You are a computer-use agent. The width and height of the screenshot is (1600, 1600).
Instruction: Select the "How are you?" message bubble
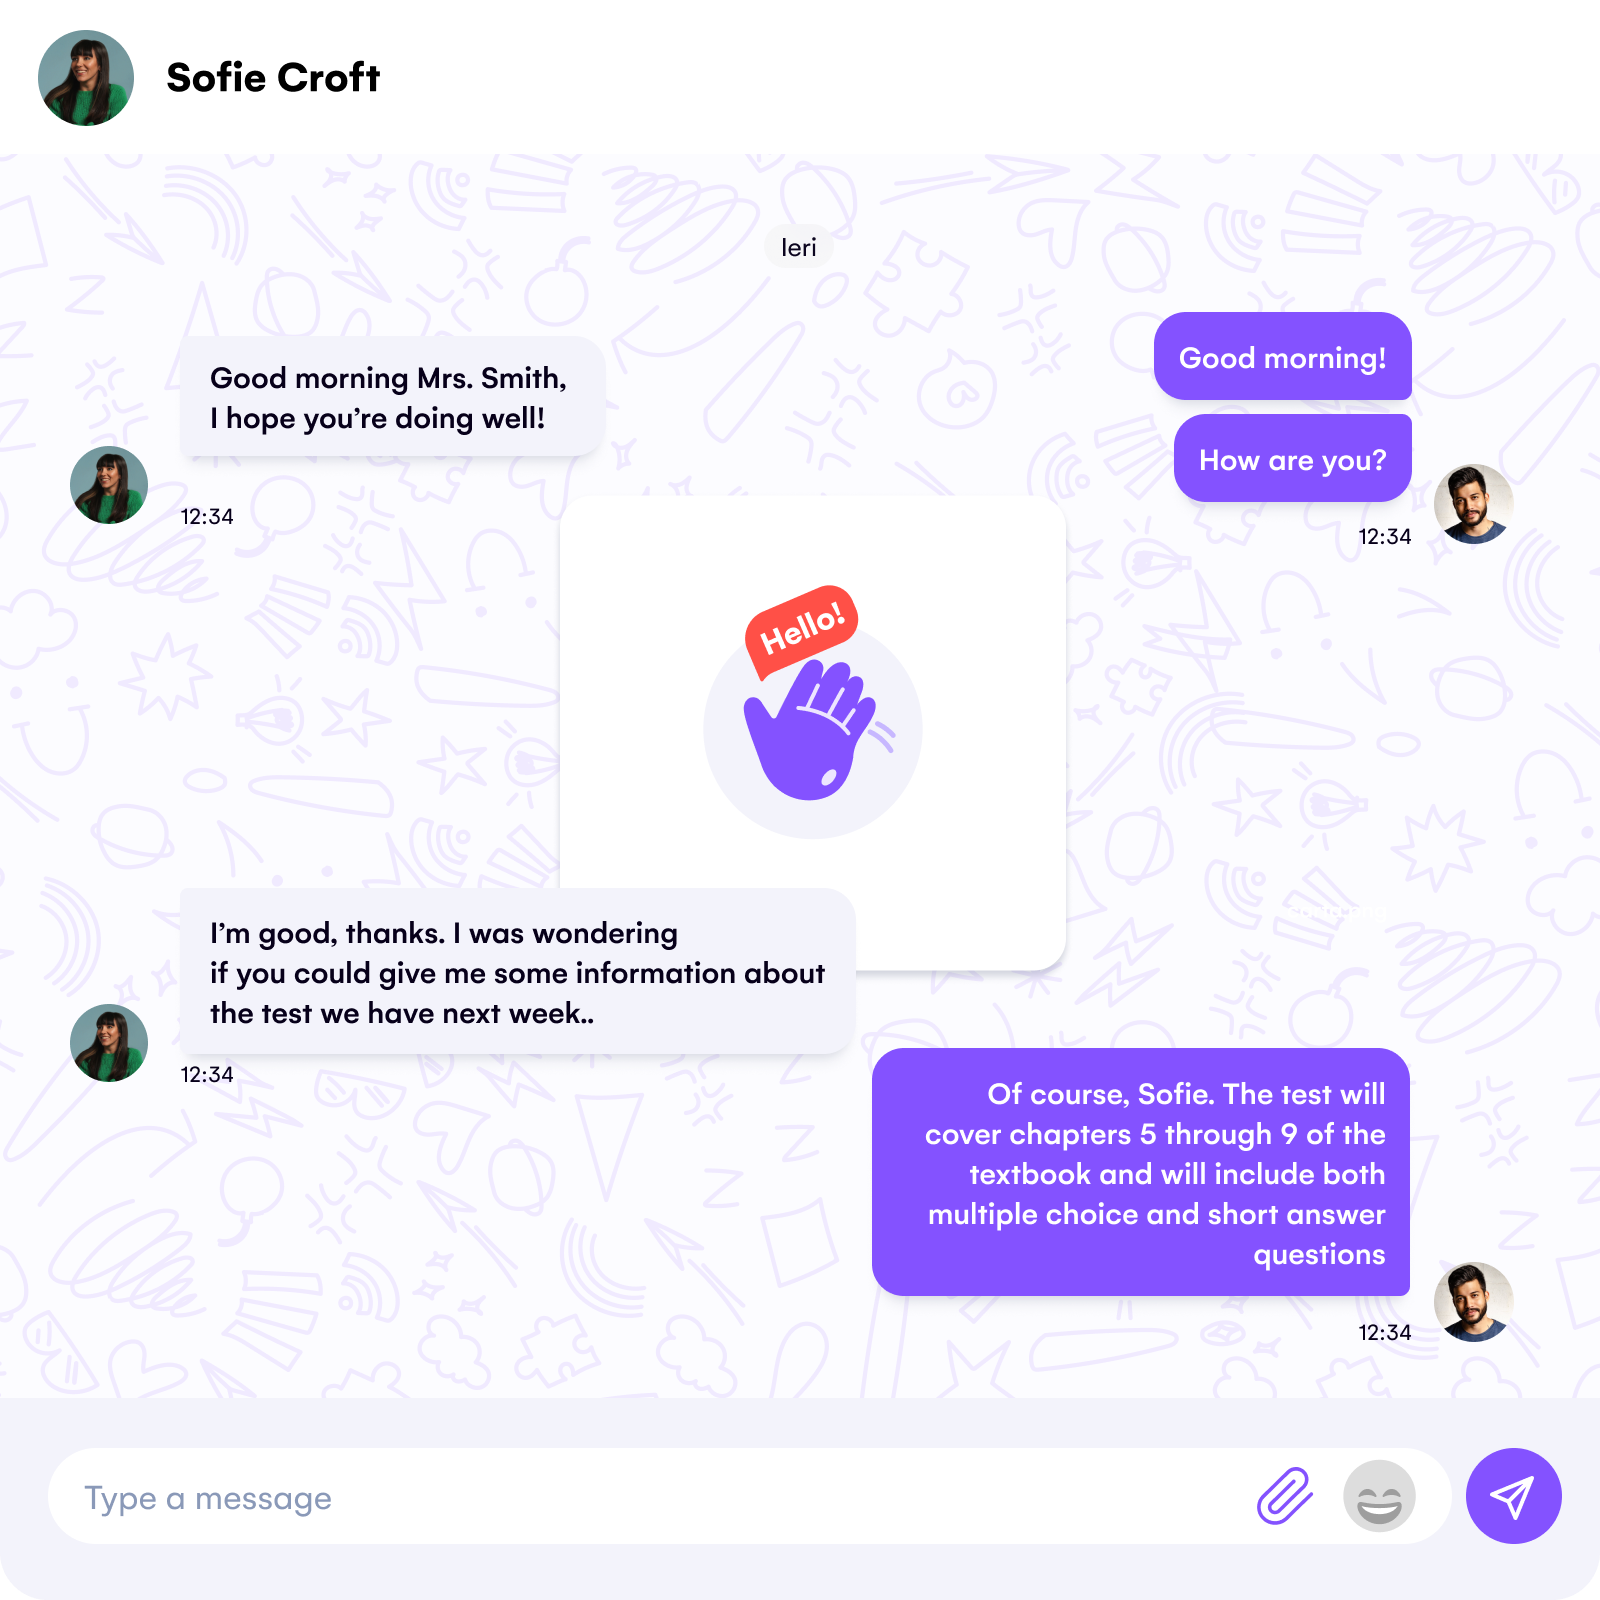coord(1293,458)
